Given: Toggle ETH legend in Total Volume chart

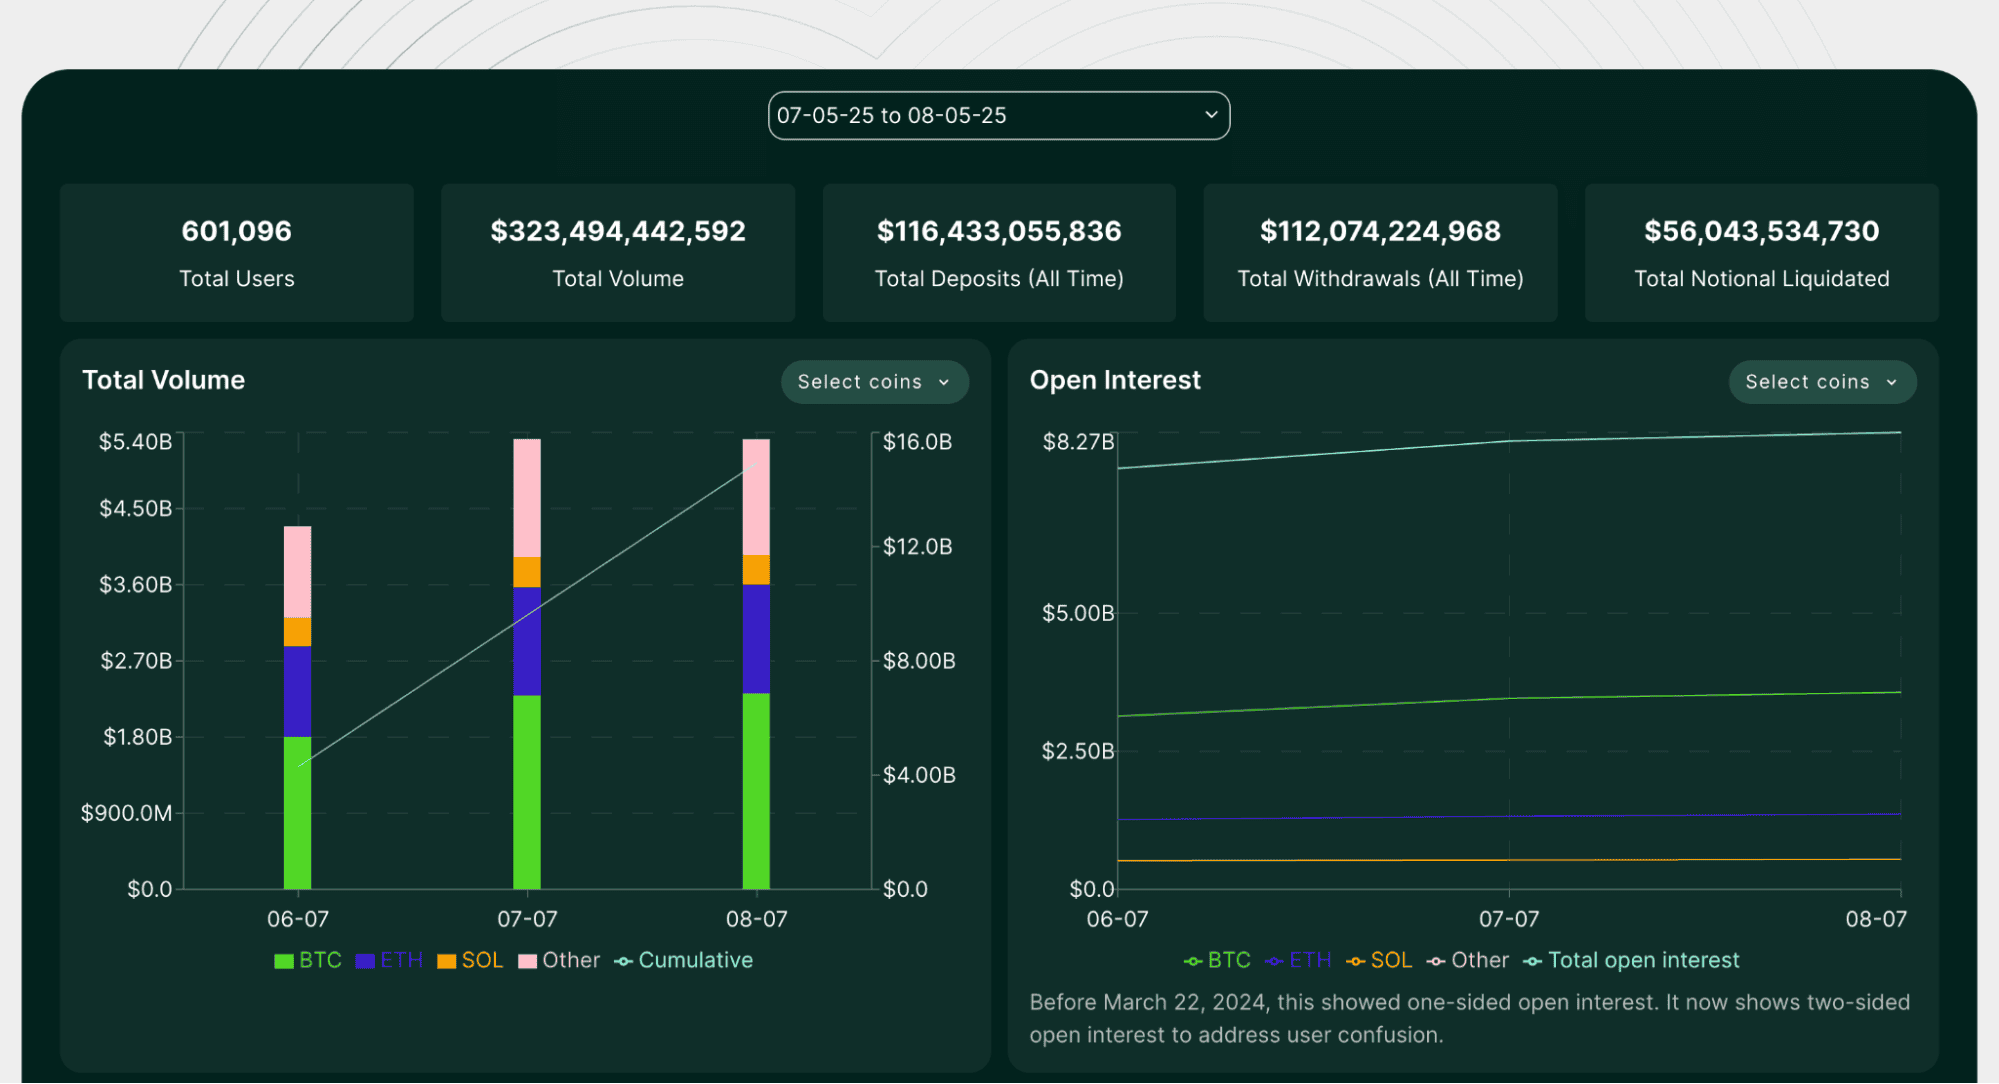Looking at the screenshot, I should pos(389,960).
